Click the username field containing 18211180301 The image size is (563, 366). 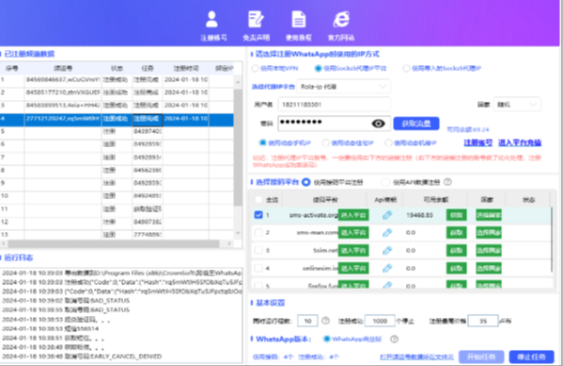pos(334,105)
